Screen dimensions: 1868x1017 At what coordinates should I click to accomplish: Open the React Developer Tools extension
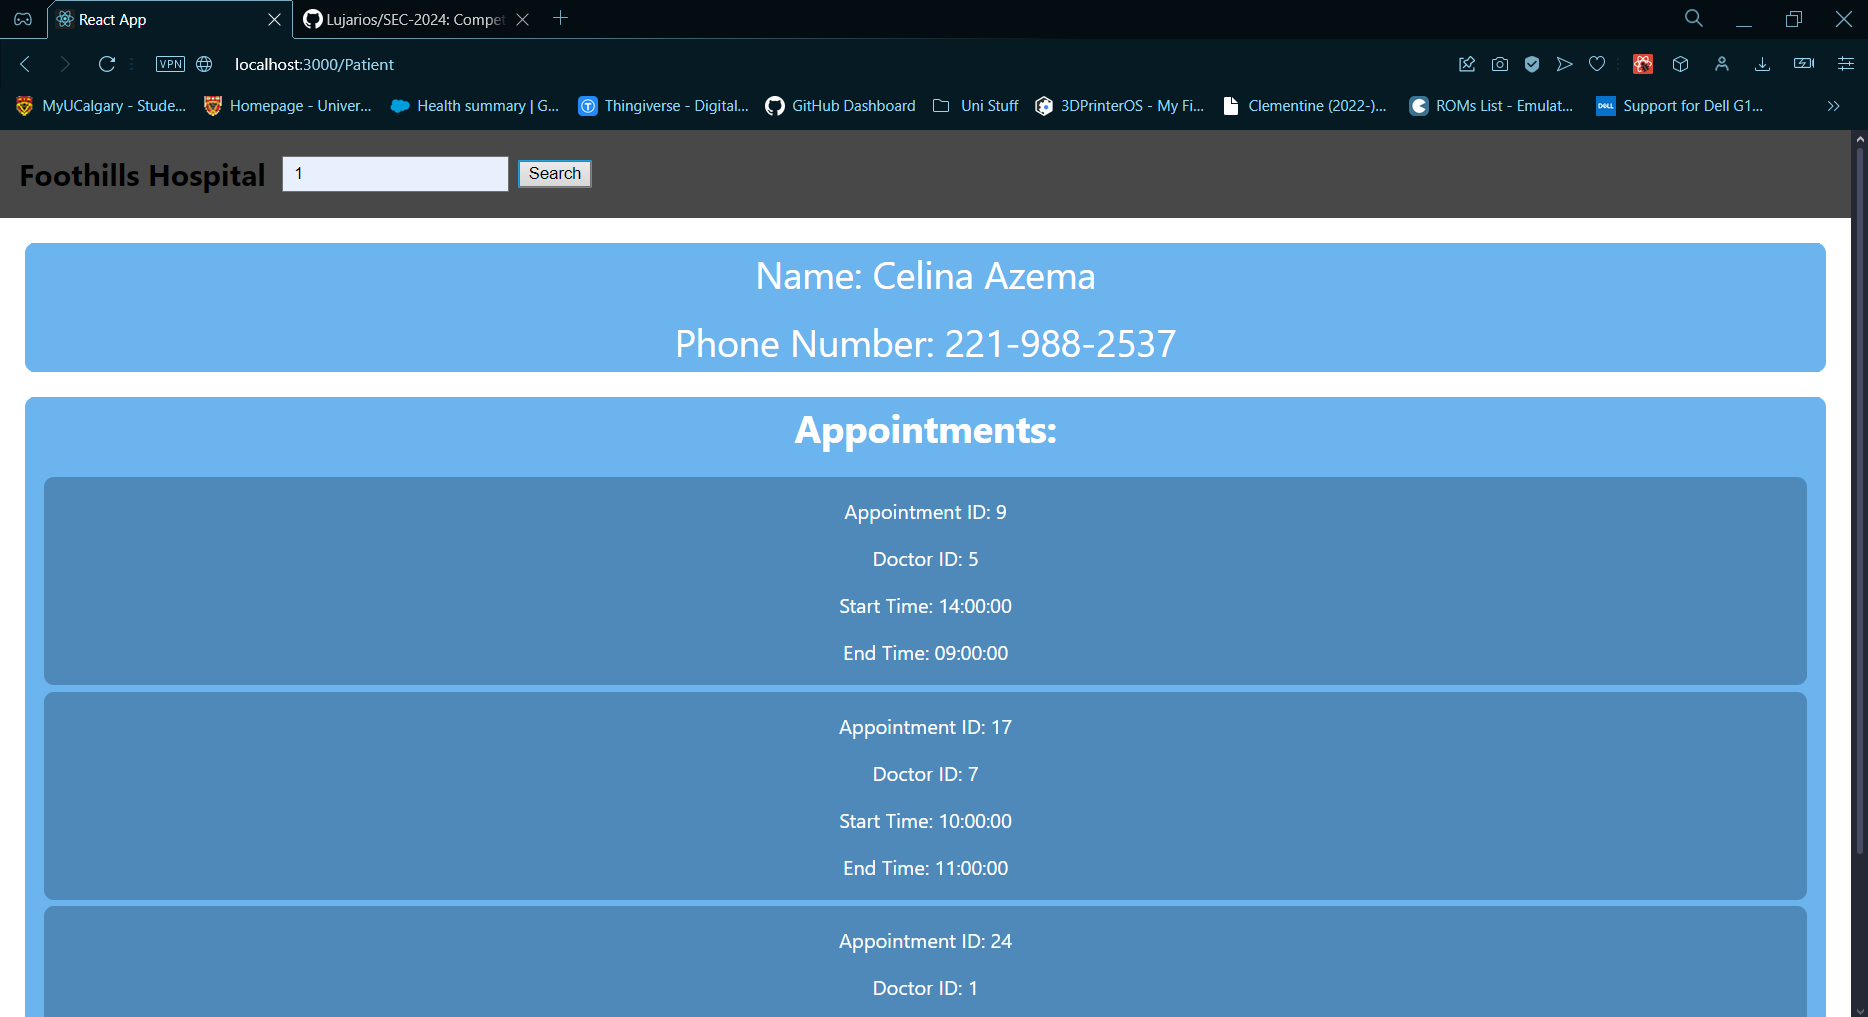(x=1643, y=64)
